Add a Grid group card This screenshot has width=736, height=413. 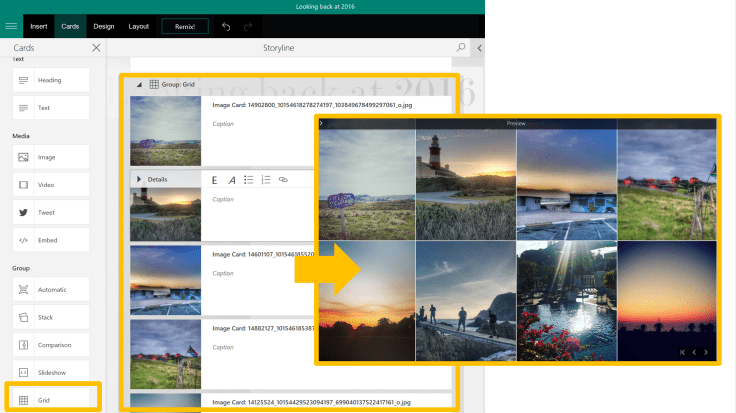click(x=52, y=399)
